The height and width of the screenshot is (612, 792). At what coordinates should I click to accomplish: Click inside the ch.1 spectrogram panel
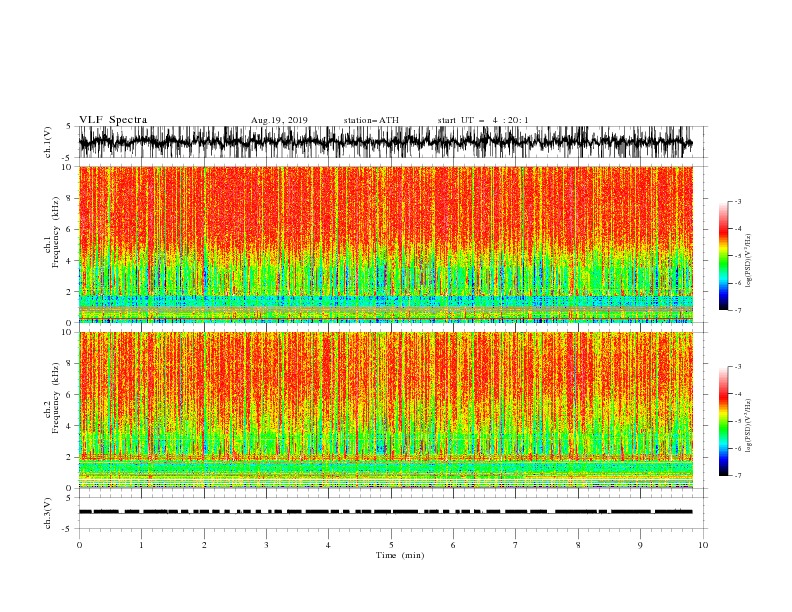coord(385,244)
